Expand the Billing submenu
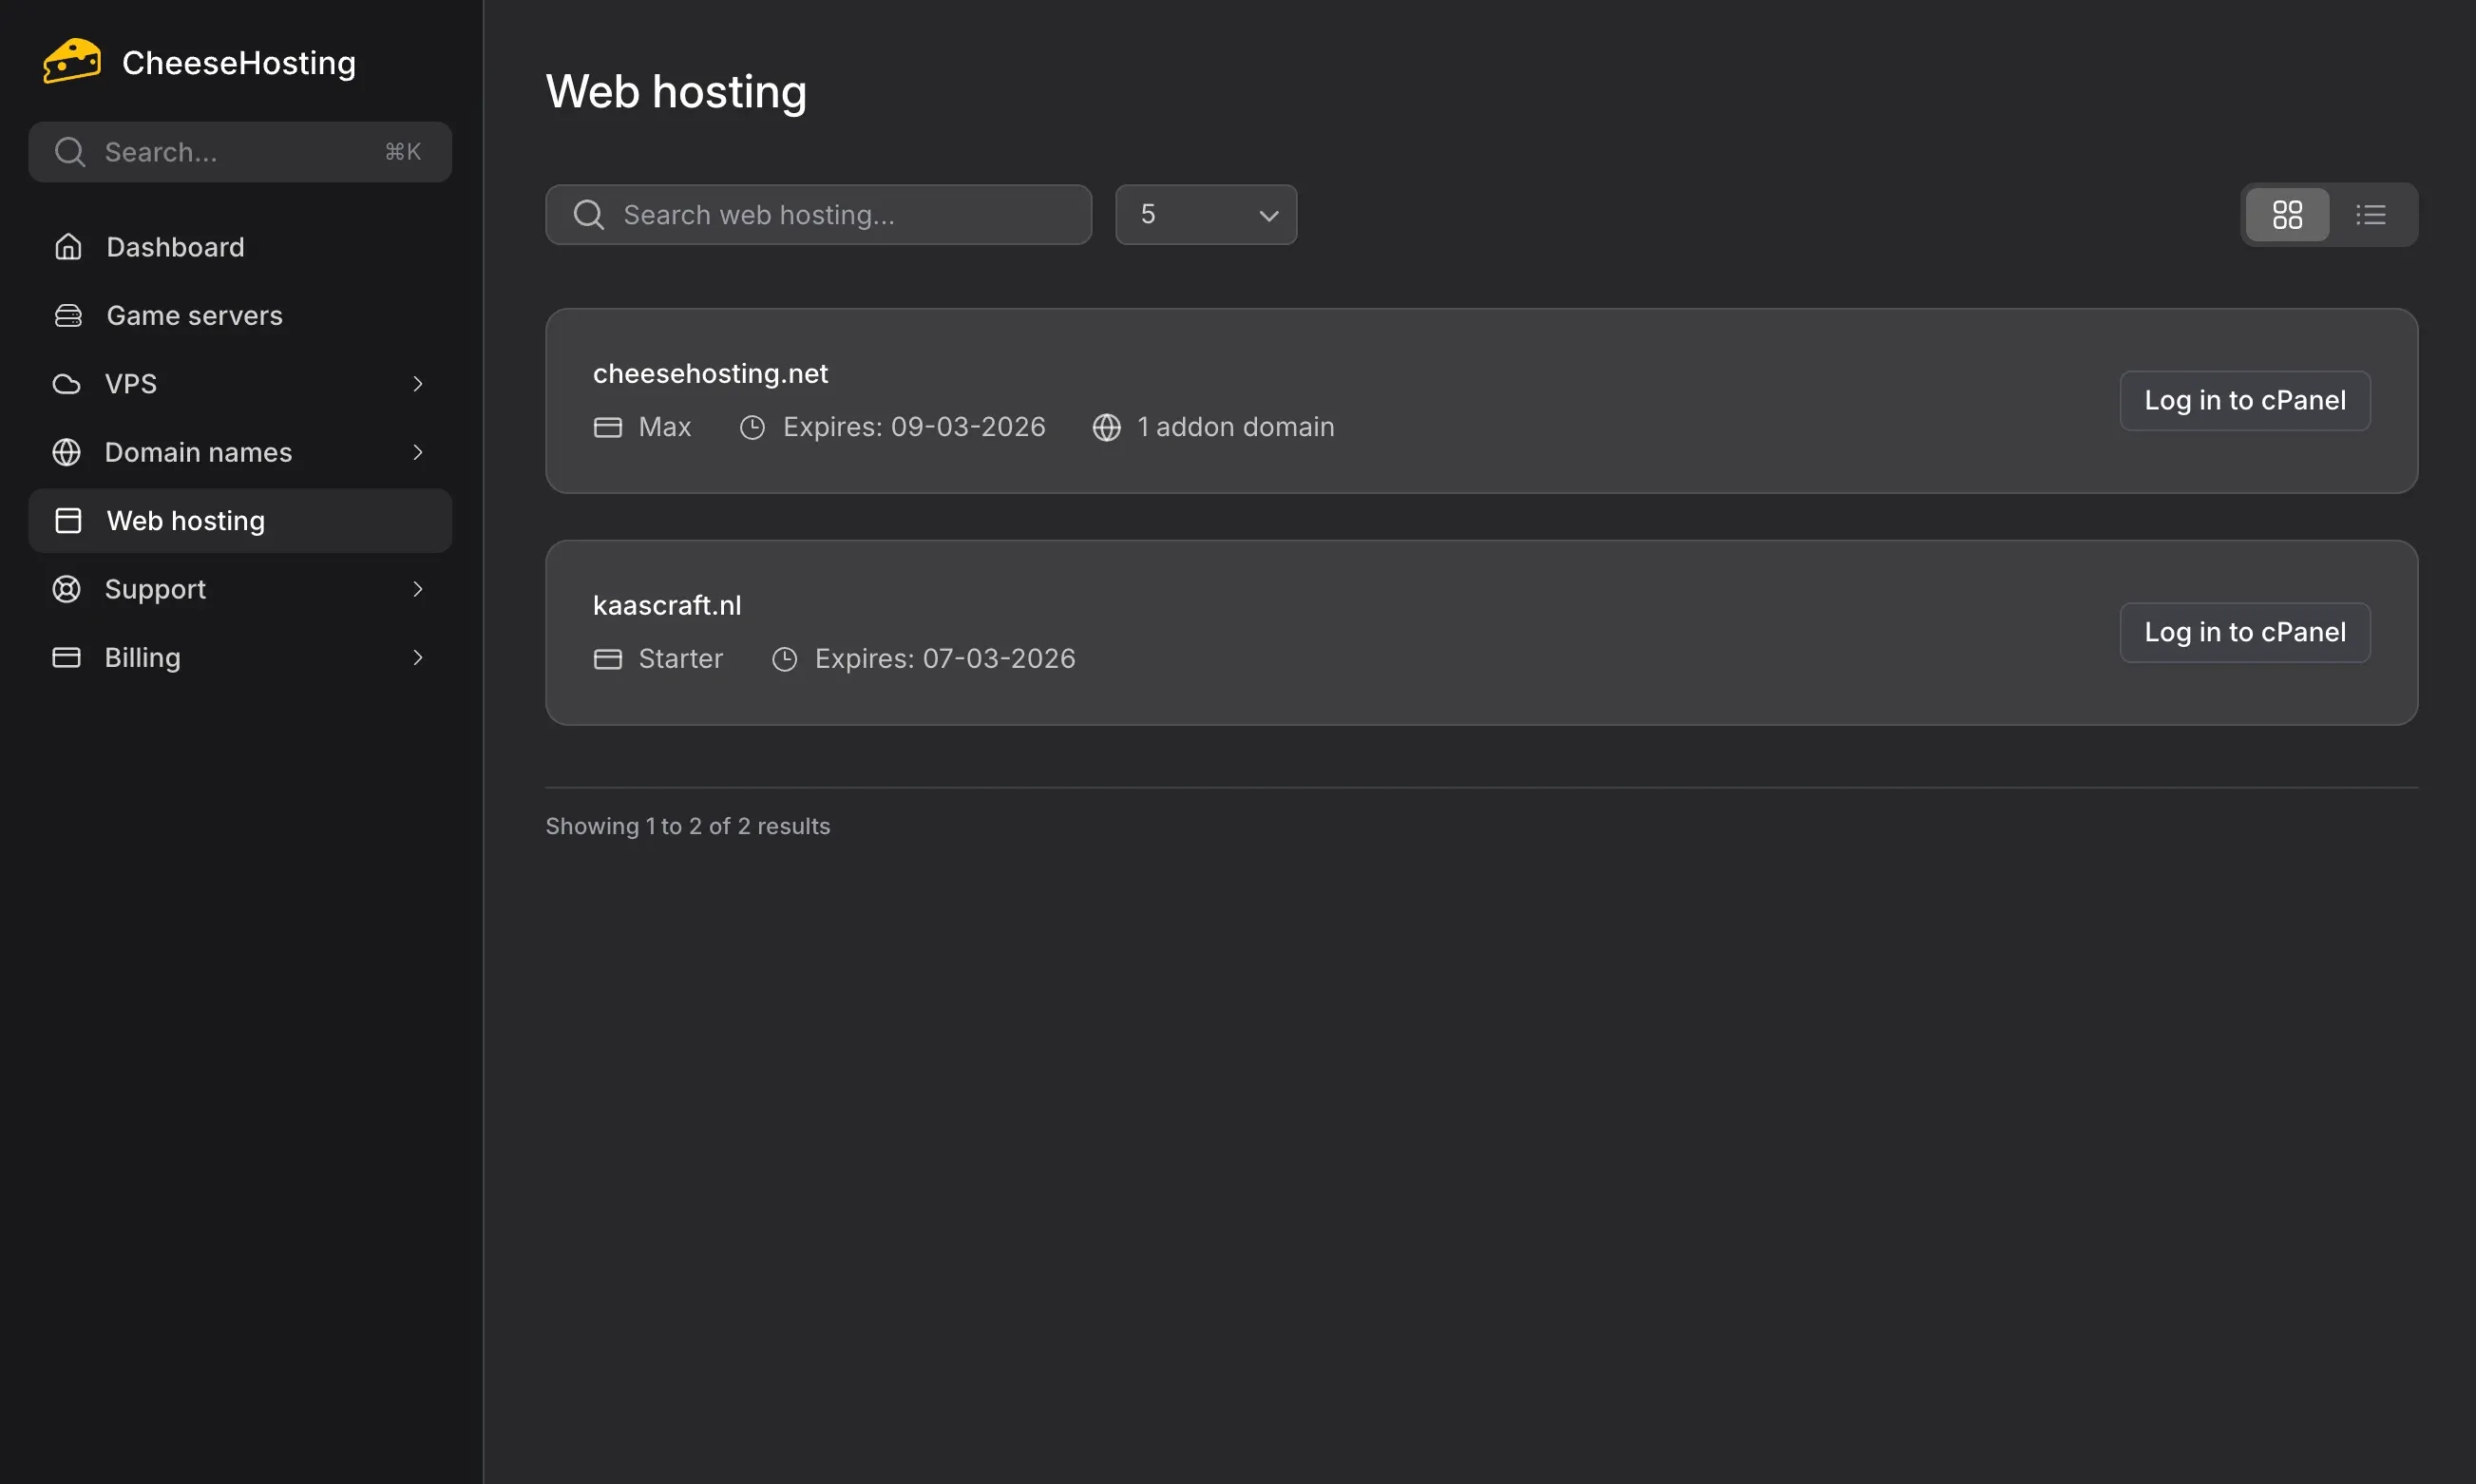 point(418,657)
